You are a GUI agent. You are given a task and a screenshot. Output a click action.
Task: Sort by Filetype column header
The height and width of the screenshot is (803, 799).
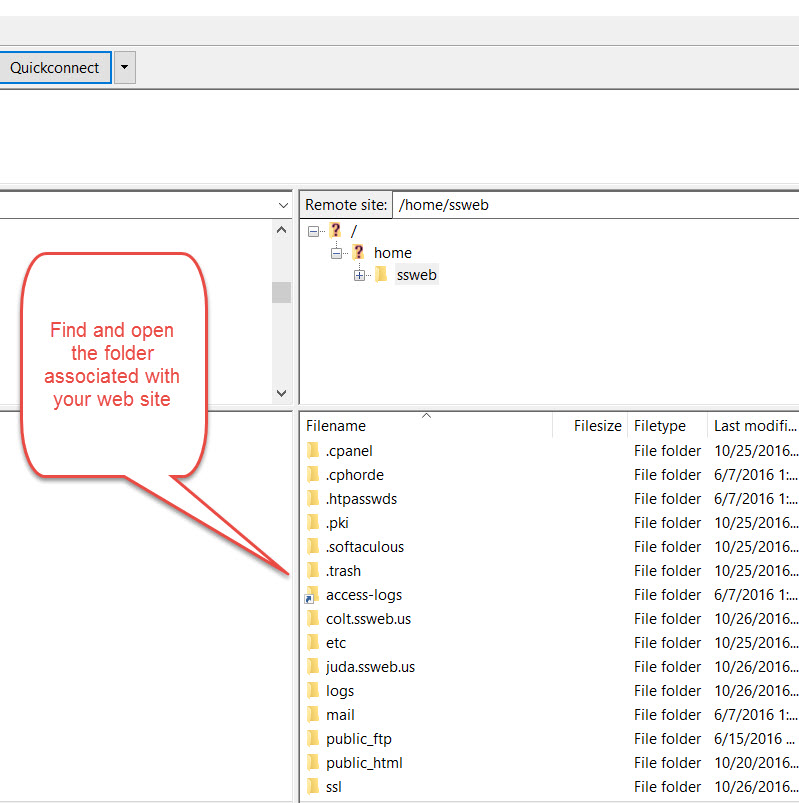tap(660, 426)
